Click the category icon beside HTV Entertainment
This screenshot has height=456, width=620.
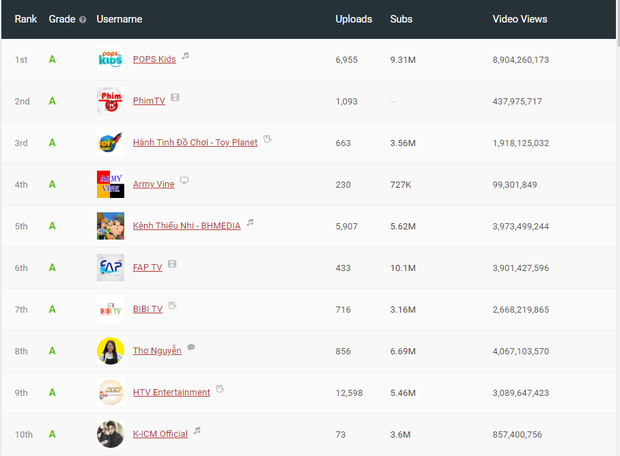click(220, 389)
